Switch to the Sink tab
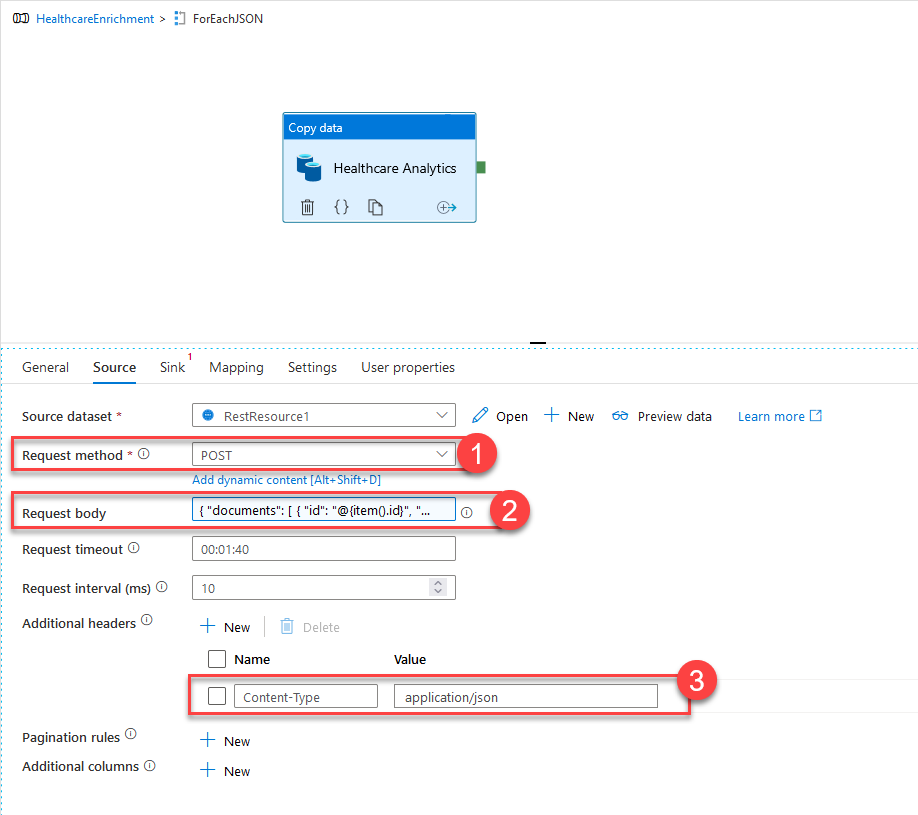The image size is (918, 815). (x=172, y=367)
